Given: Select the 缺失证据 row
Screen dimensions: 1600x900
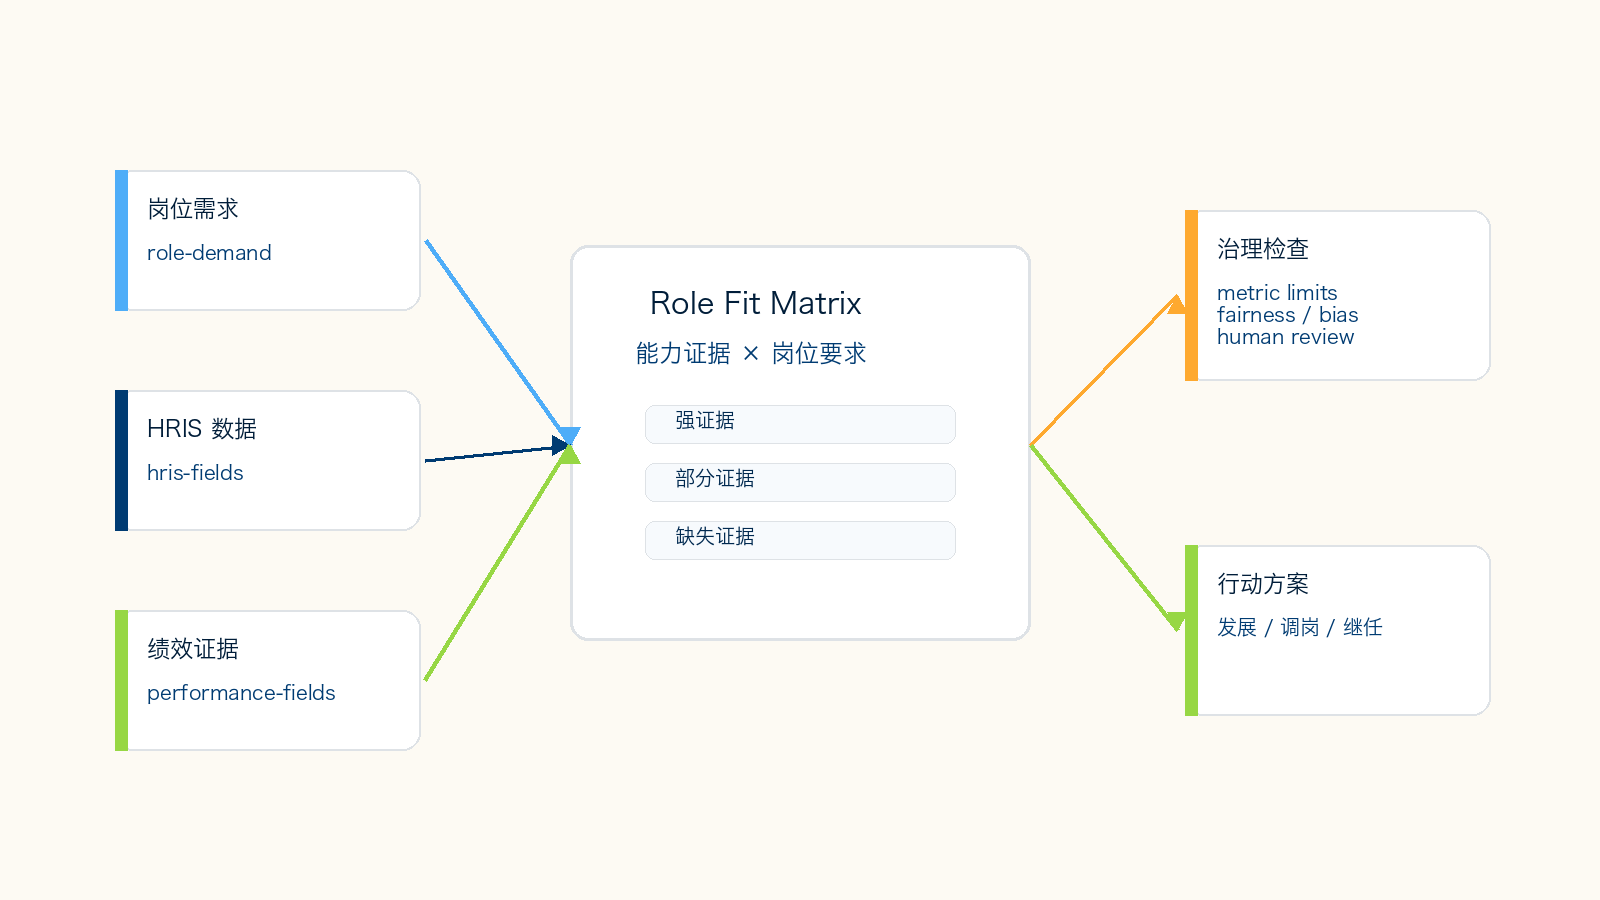Looking at the screenshot, I should tap(800, 540).
